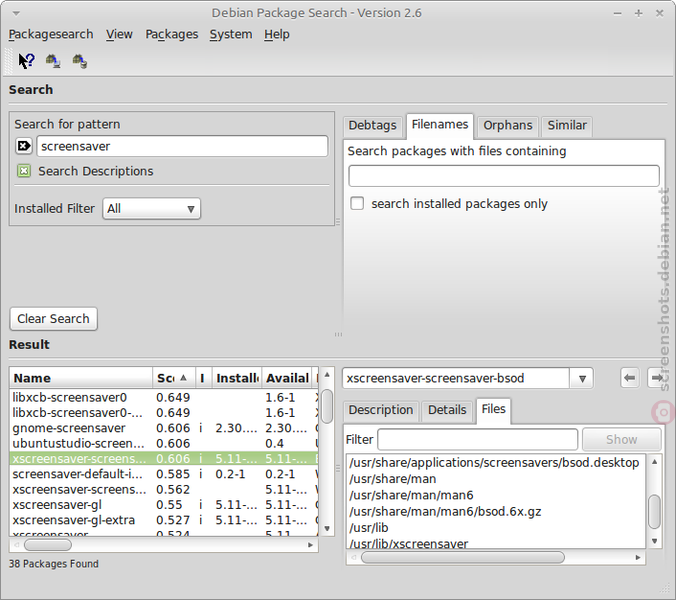This screenshot has width=676, height=600.
Task: Open the Help menu
Action: coord(277,34)
